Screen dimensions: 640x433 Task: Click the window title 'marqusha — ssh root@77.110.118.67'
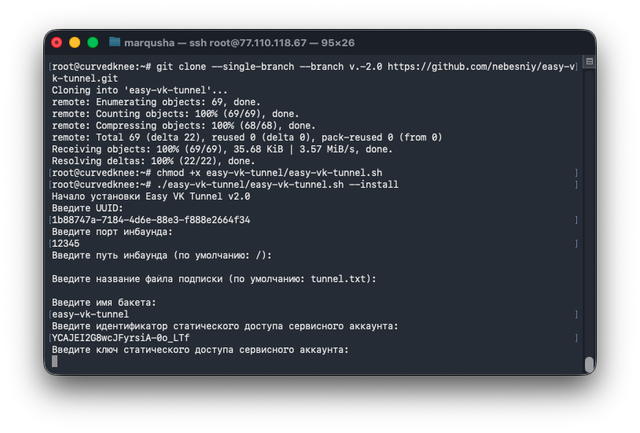click(x=215, y=43)
